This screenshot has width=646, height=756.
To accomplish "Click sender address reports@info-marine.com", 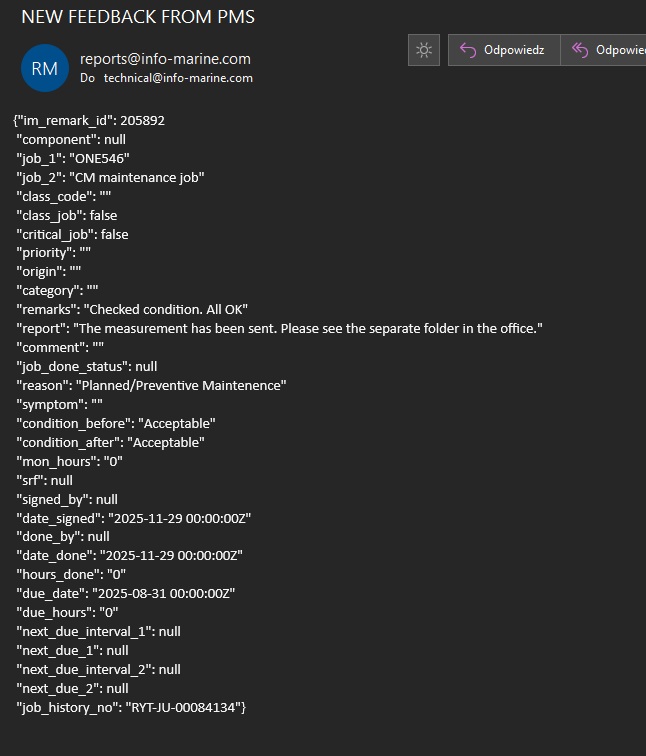I will (165, 59).
